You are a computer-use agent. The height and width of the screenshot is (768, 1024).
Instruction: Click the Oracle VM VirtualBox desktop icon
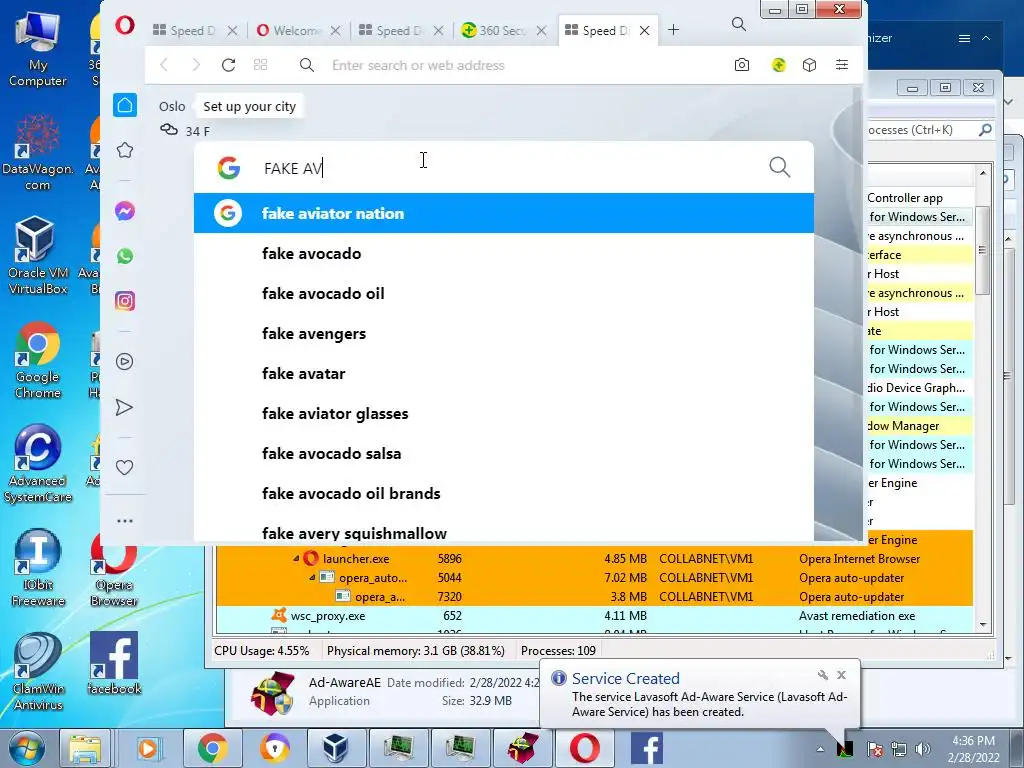point(37,257)
